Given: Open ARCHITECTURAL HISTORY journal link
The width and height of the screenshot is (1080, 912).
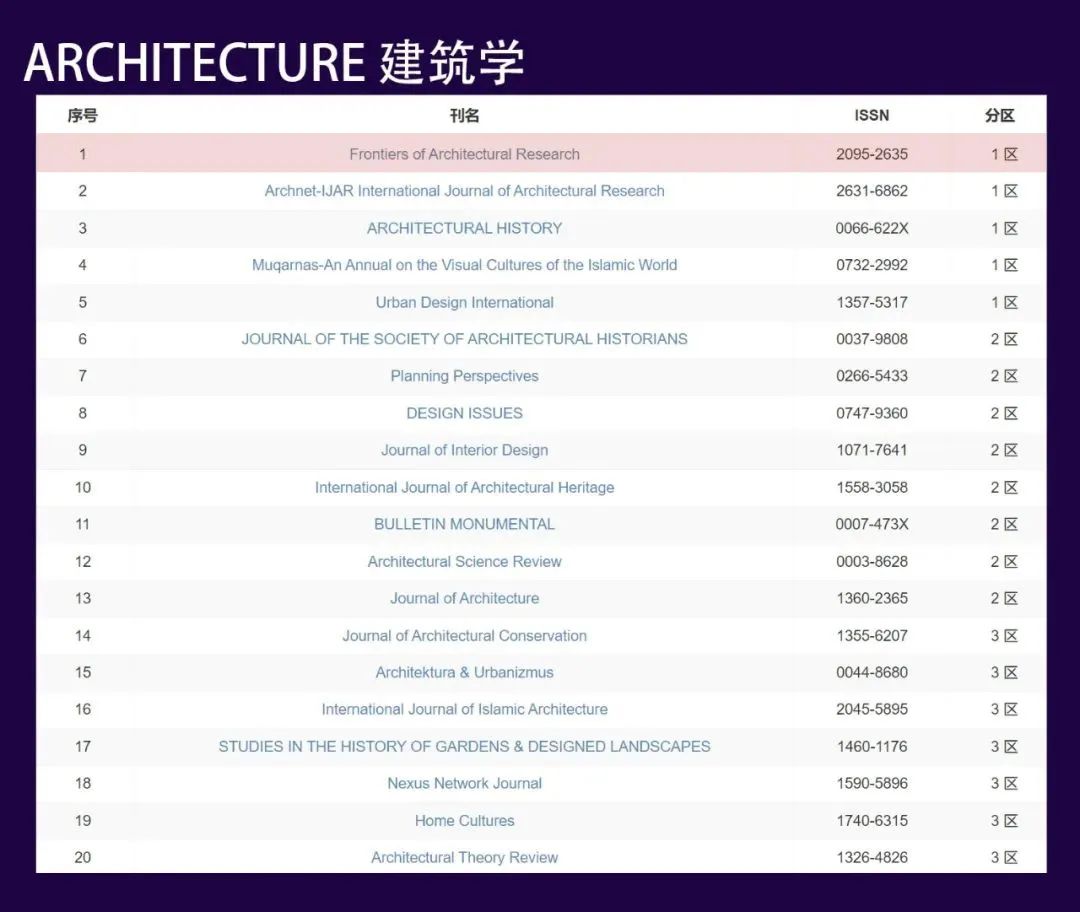Looking at the screenshot, I should (464, 228).
